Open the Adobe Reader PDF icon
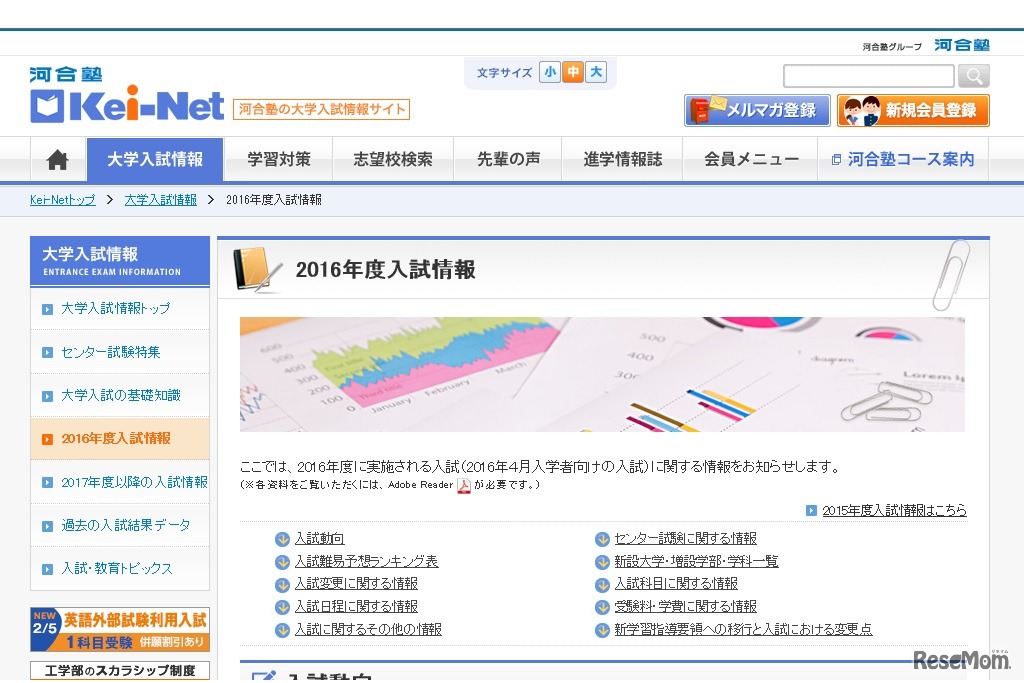 click(x=464, y=485)
